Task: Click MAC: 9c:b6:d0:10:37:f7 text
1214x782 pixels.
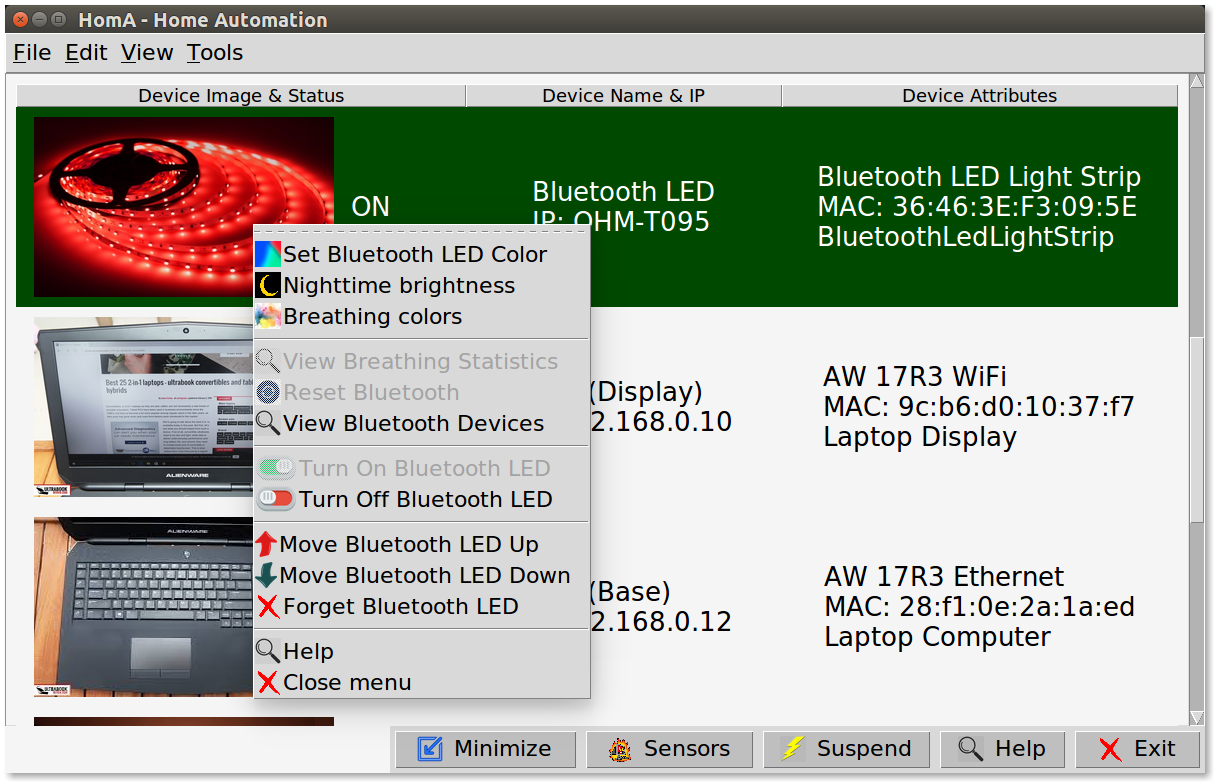Action: [x=979, y=407]
